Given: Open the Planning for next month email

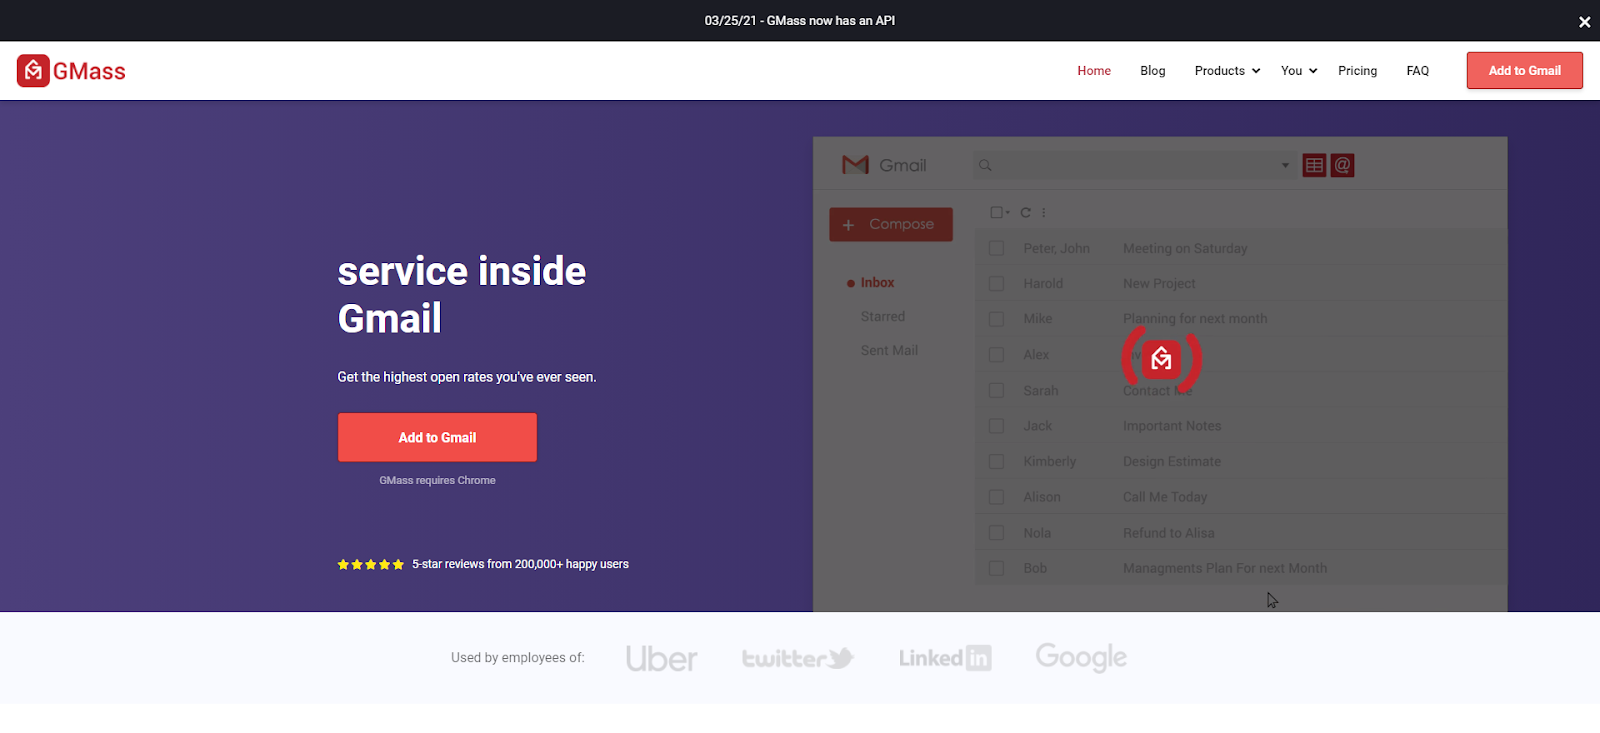Looking at the screenshot, I should click(1195, 319).
